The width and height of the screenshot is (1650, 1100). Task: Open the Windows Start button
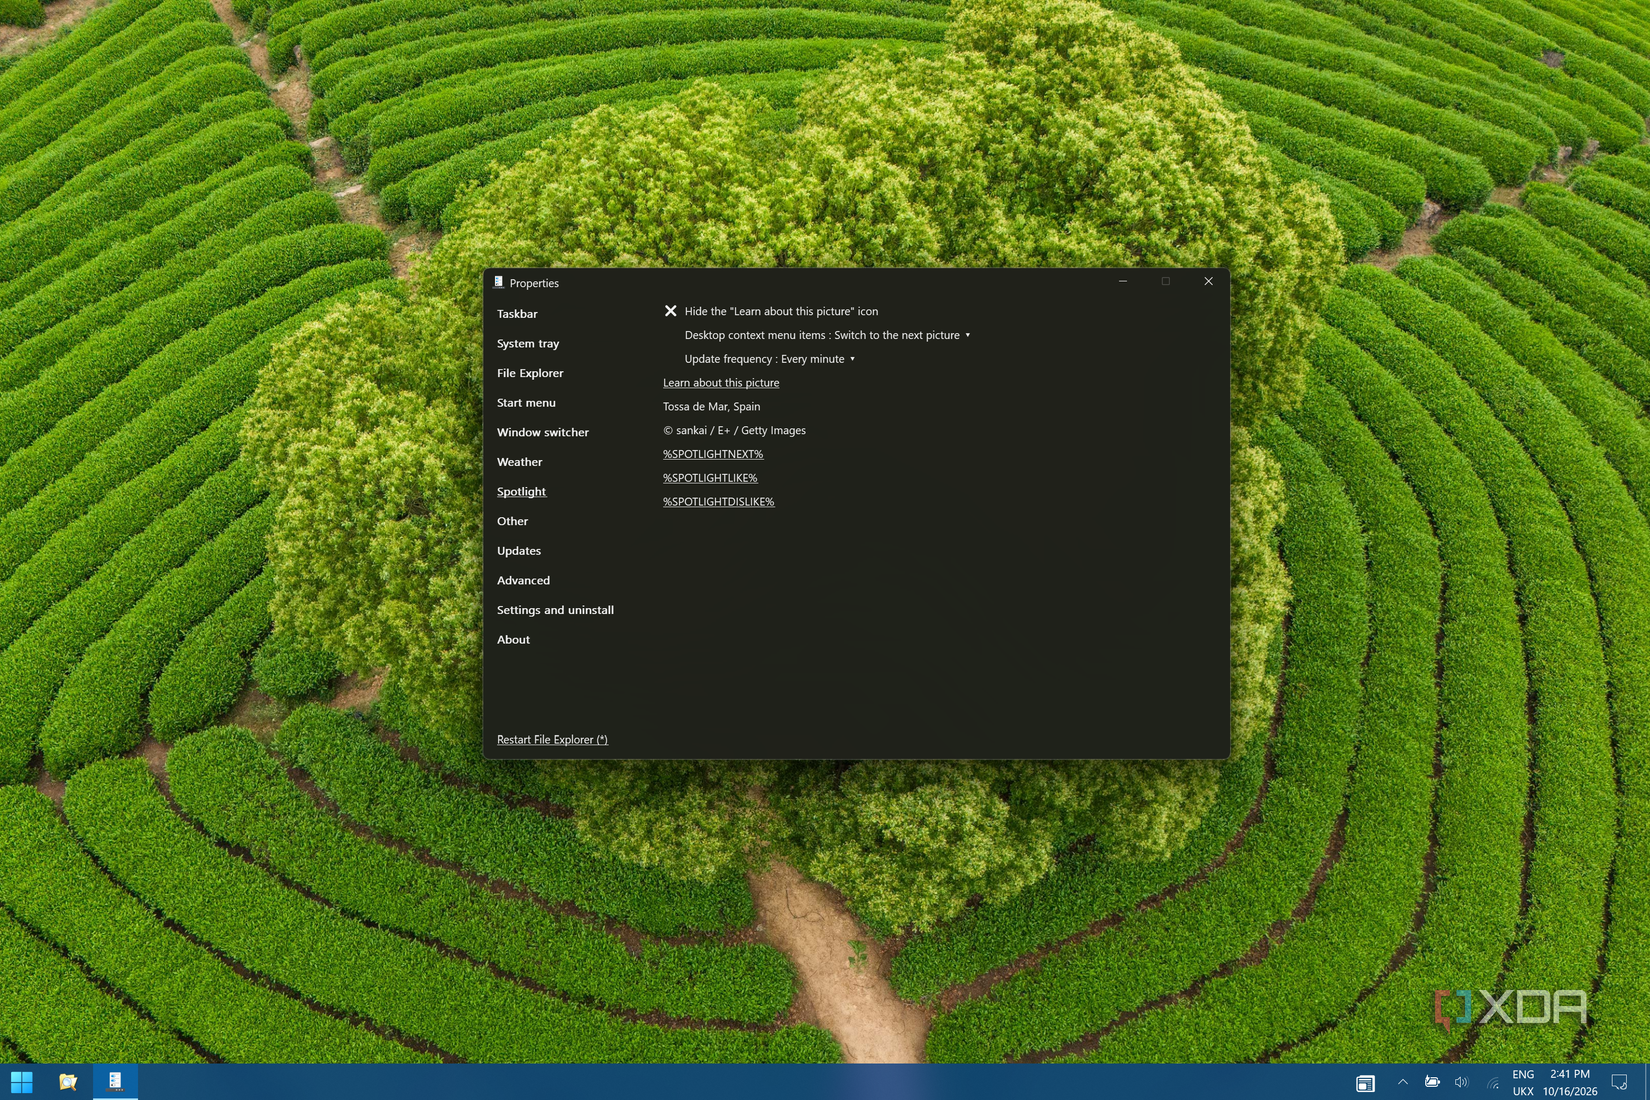[x=22, y=1082]
